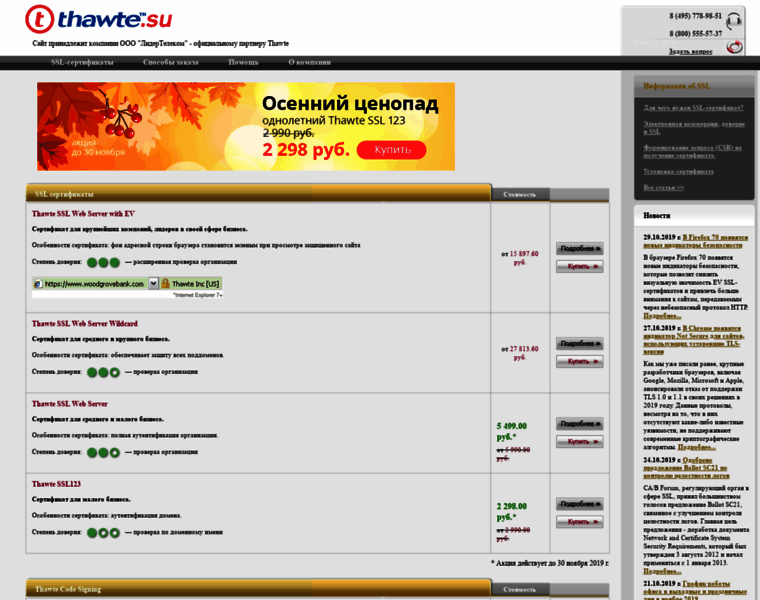
Task: Click Подробнее for SSL Web Server with EV
Action: (580, 249)
